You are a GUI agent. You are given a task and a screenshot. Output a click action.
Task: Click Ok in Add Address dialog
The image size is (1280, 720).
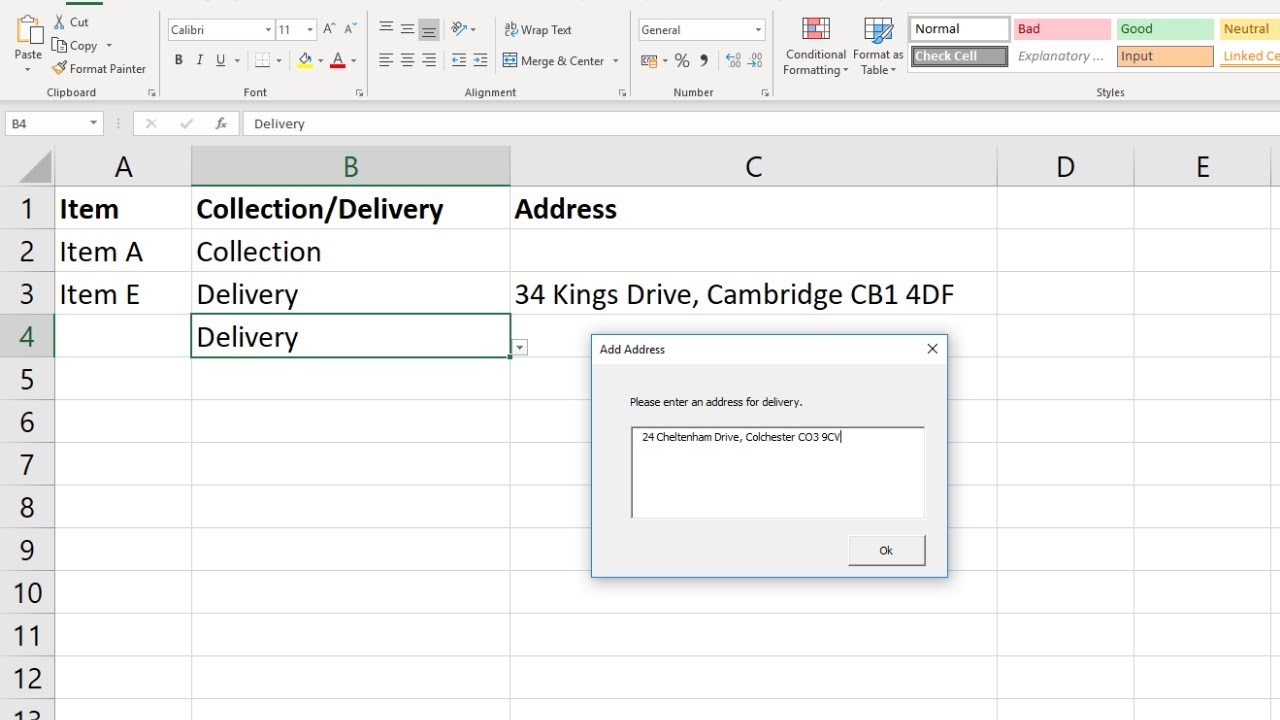pyautogui.click(x=886, y=550)
